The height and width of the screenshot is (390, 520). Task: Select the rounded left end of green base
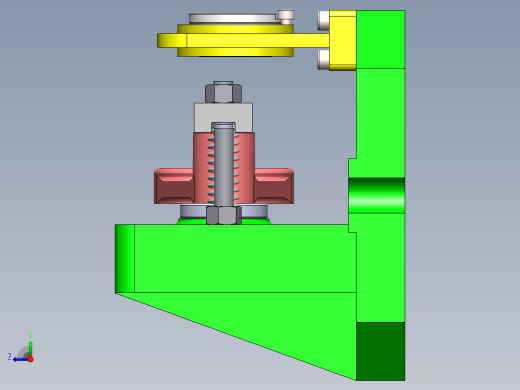[125, 259]
